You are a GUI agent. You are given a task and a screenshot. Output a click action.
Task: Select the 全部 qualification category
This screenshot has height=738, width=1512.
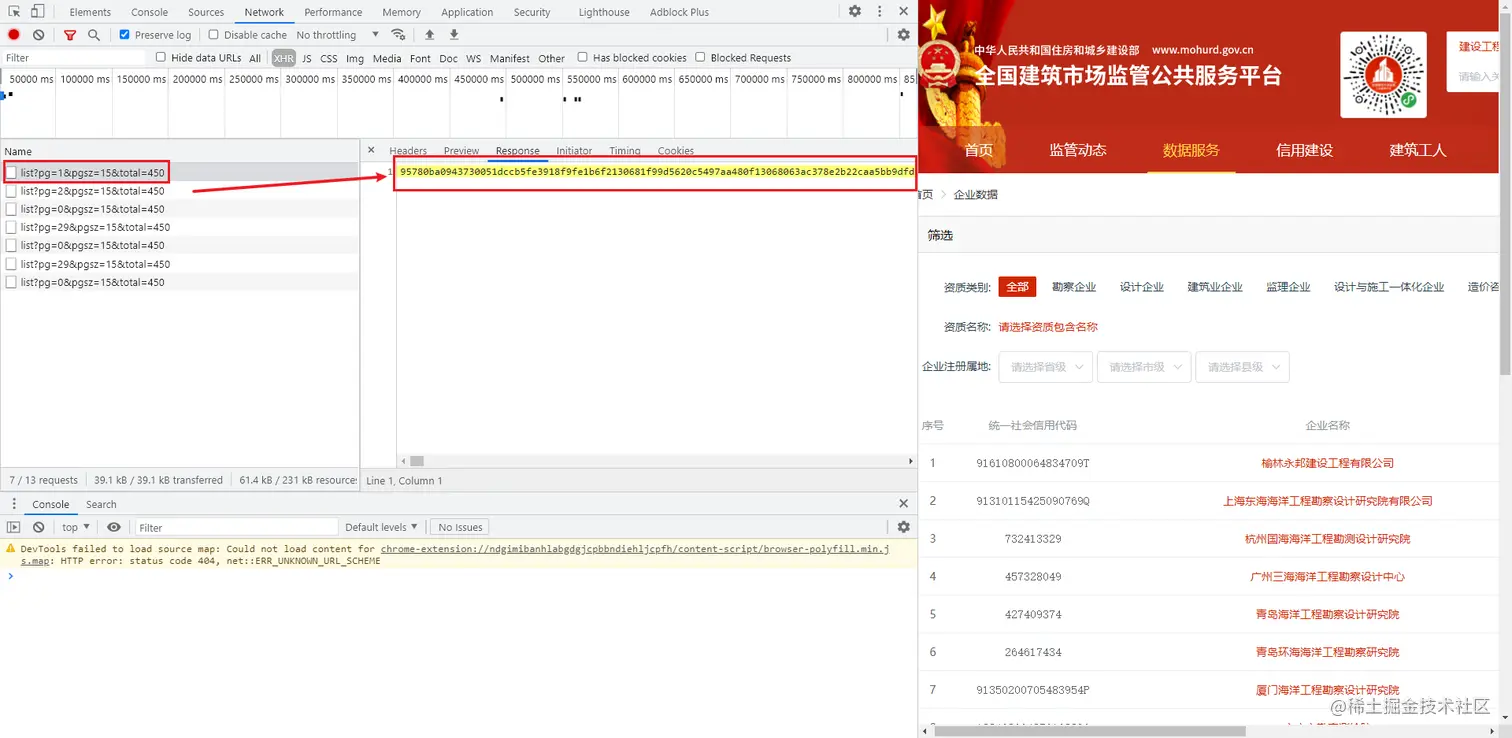click(x=1017, y=287)
